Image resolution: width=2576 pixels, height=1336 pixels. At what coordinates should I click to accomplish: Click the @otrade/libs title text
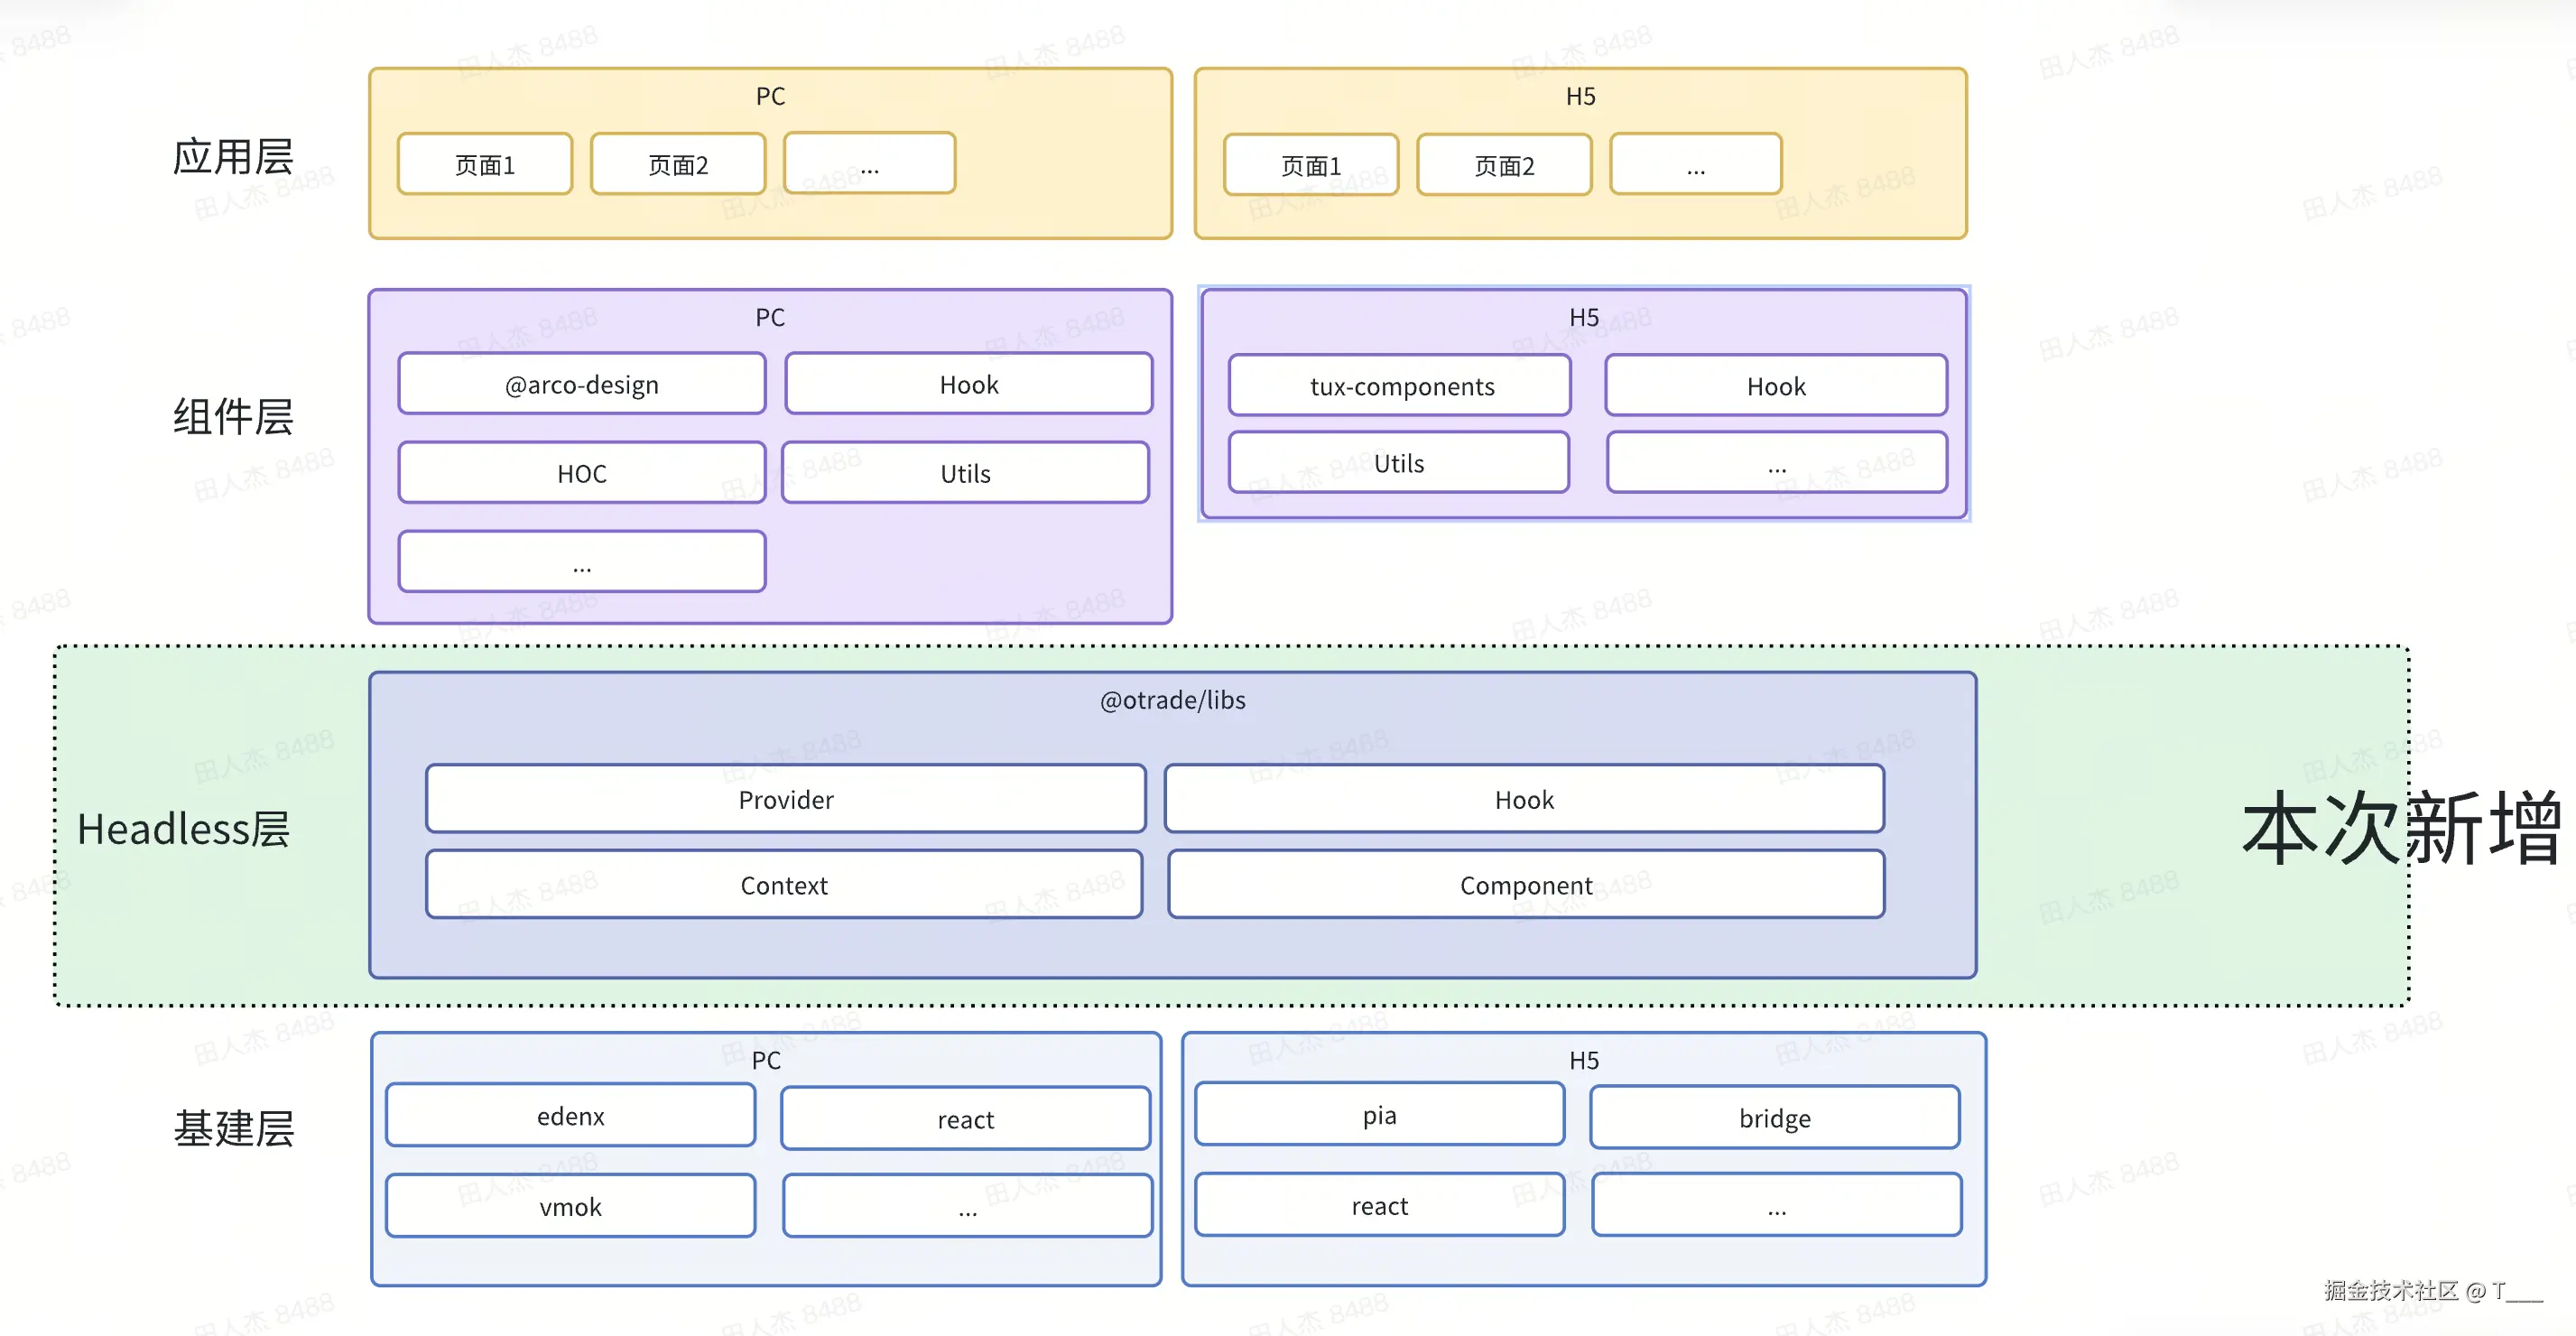pos(1172,700)
